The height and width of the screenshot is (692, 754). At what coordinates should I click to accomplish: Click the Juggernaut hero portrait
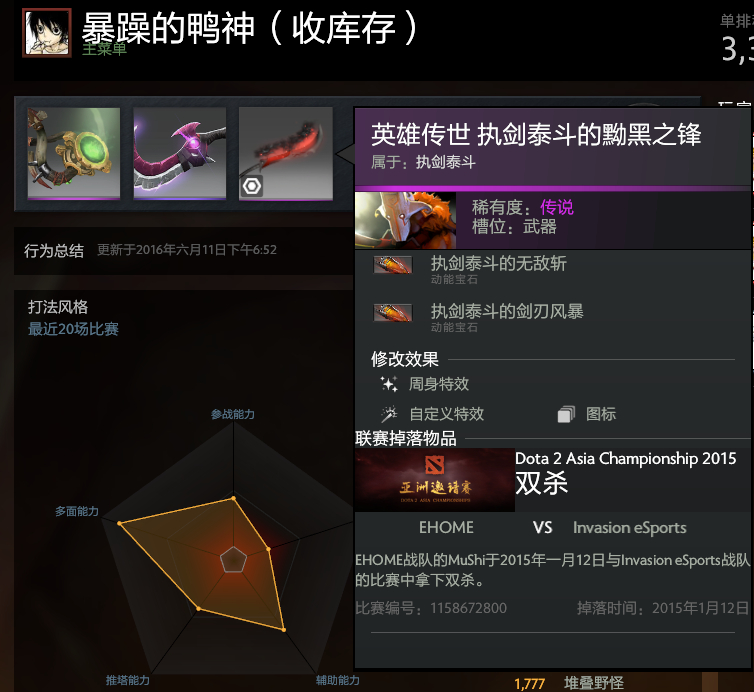405,220
